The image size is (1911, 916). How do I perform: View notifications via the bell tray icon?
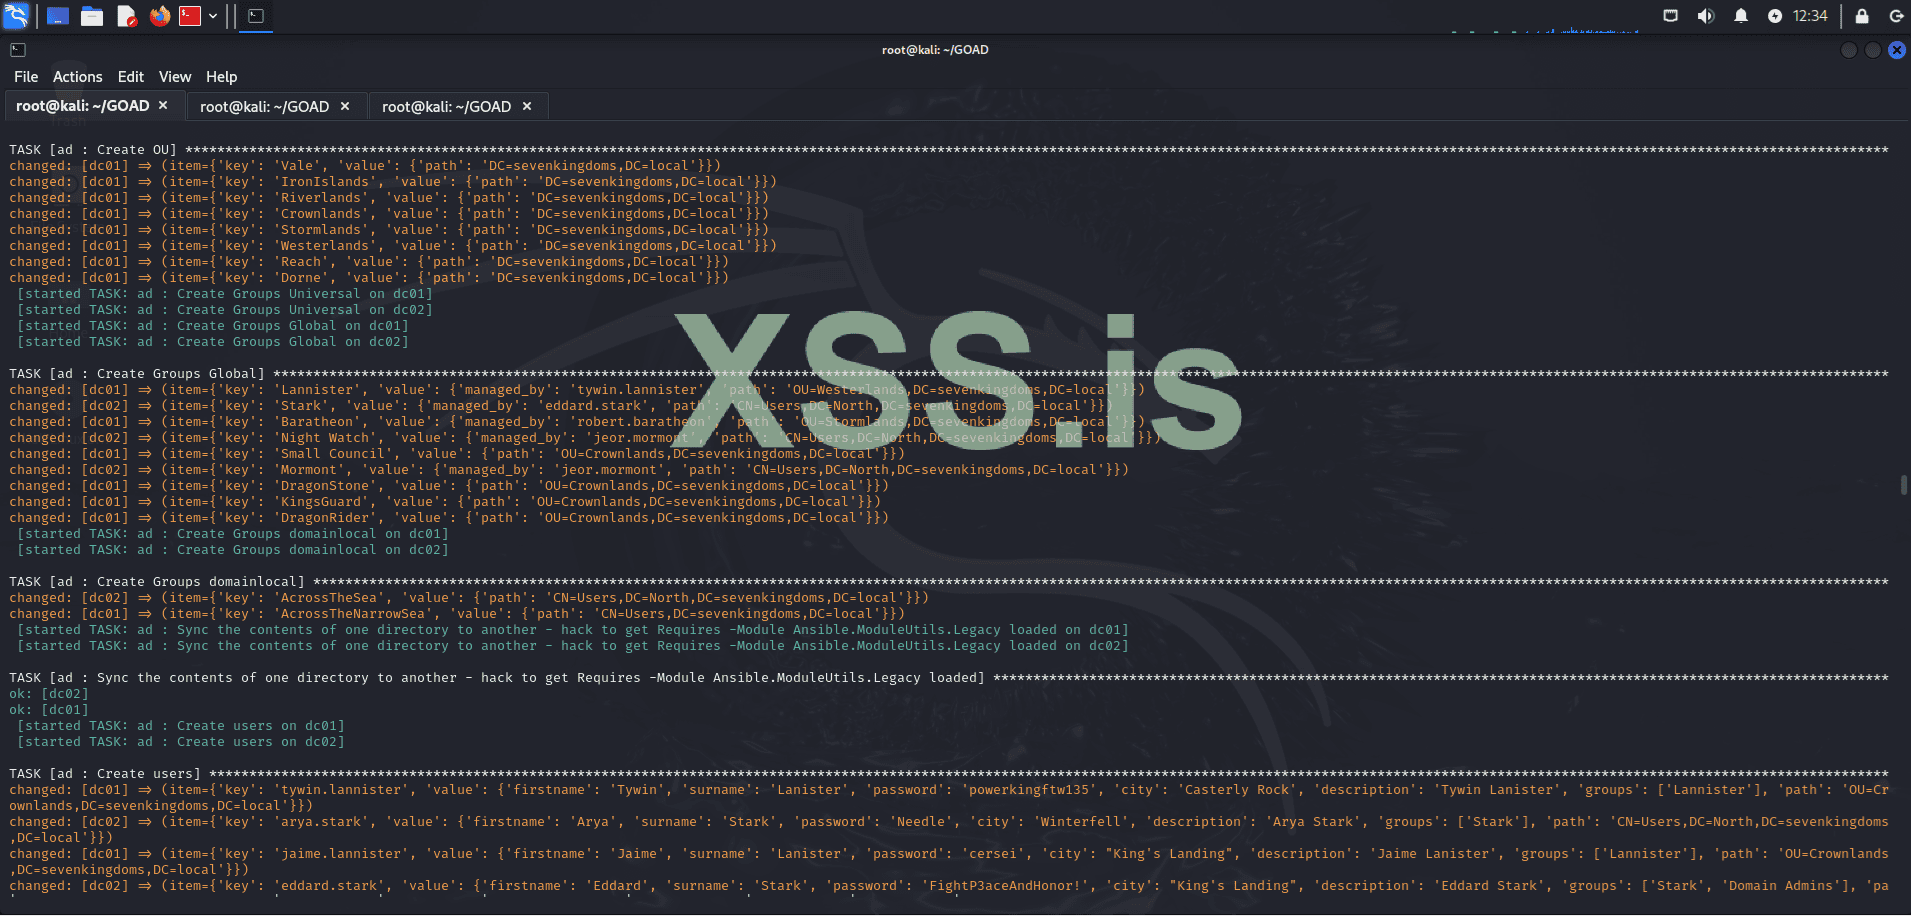(x=1740, y=16)
